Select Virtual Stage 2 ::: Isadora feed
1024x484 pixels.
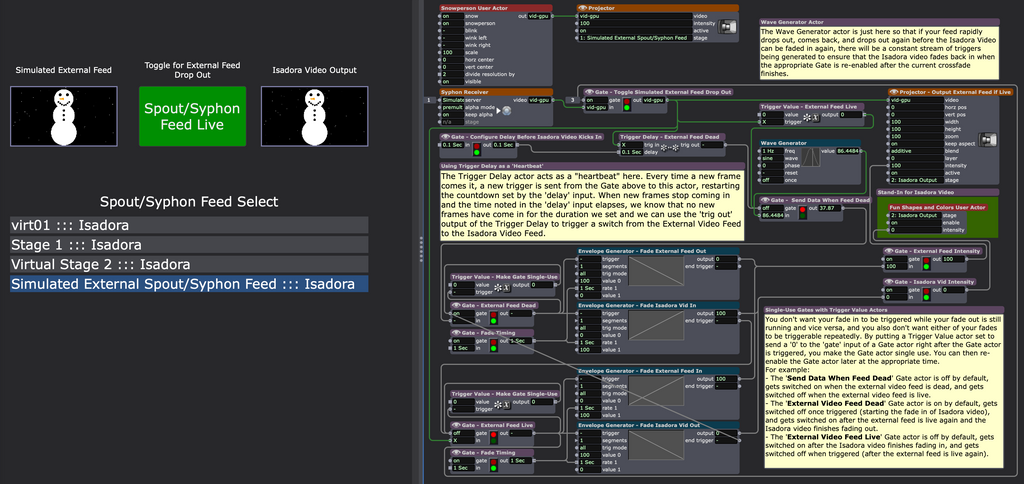[x=189, y=265]
